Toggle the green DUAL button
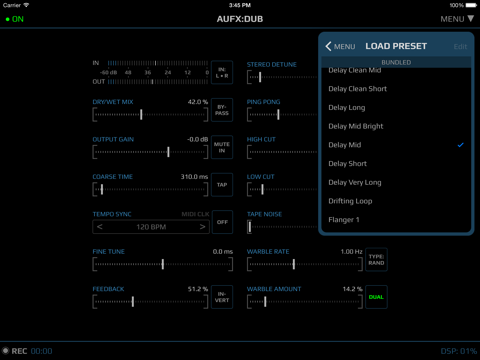Viewport: 480px width, 360px height. [376, 297]
